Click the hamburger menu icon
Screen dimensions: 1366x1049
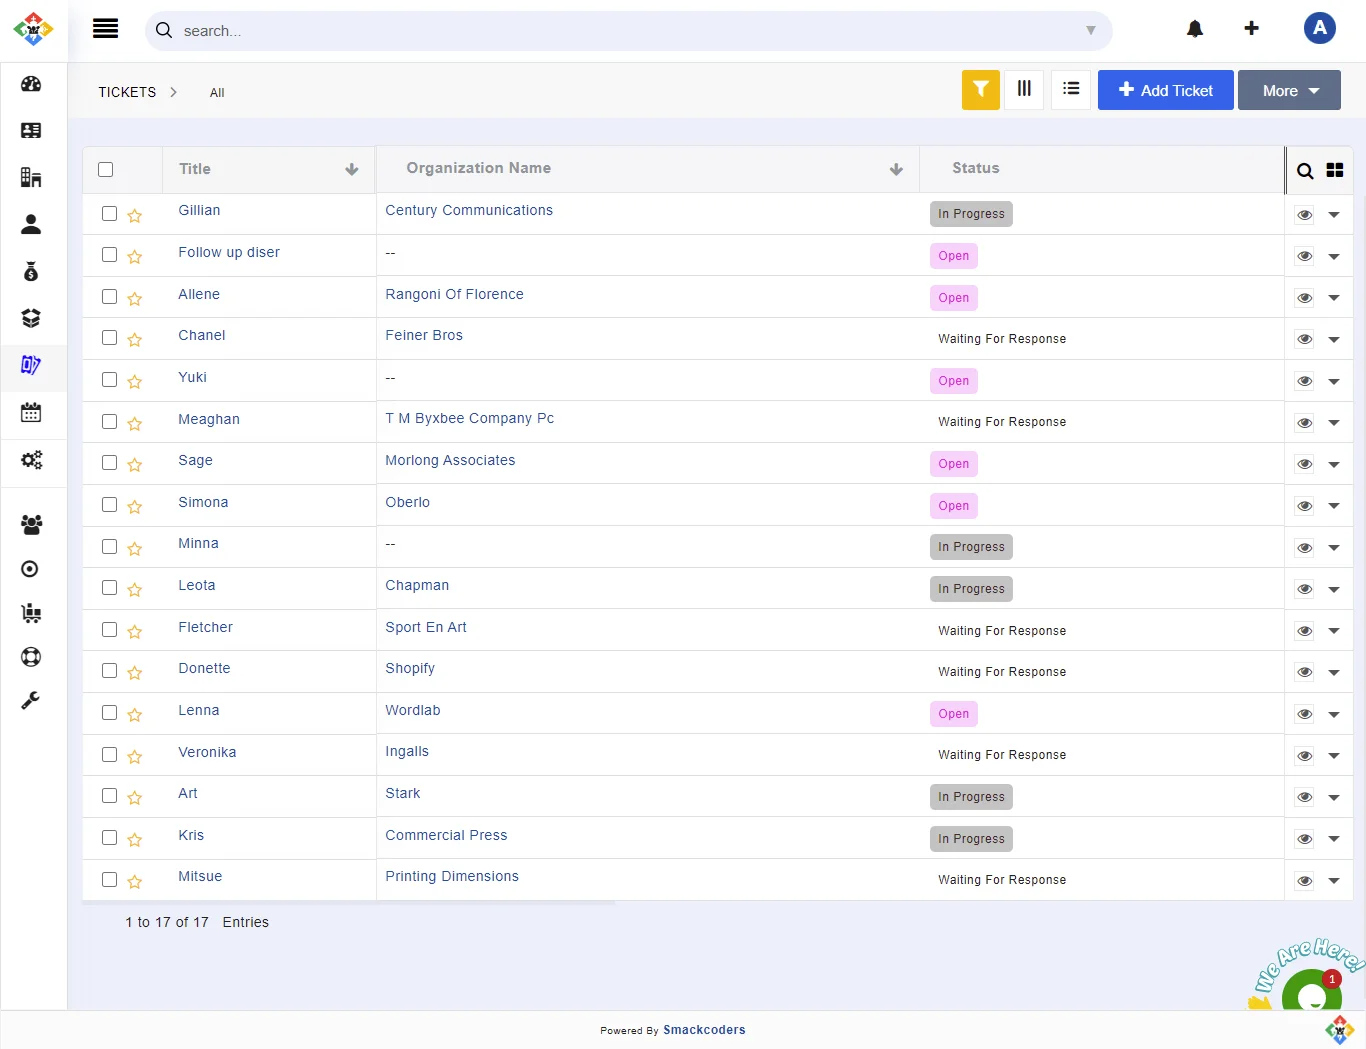click(x=106, y=29)
